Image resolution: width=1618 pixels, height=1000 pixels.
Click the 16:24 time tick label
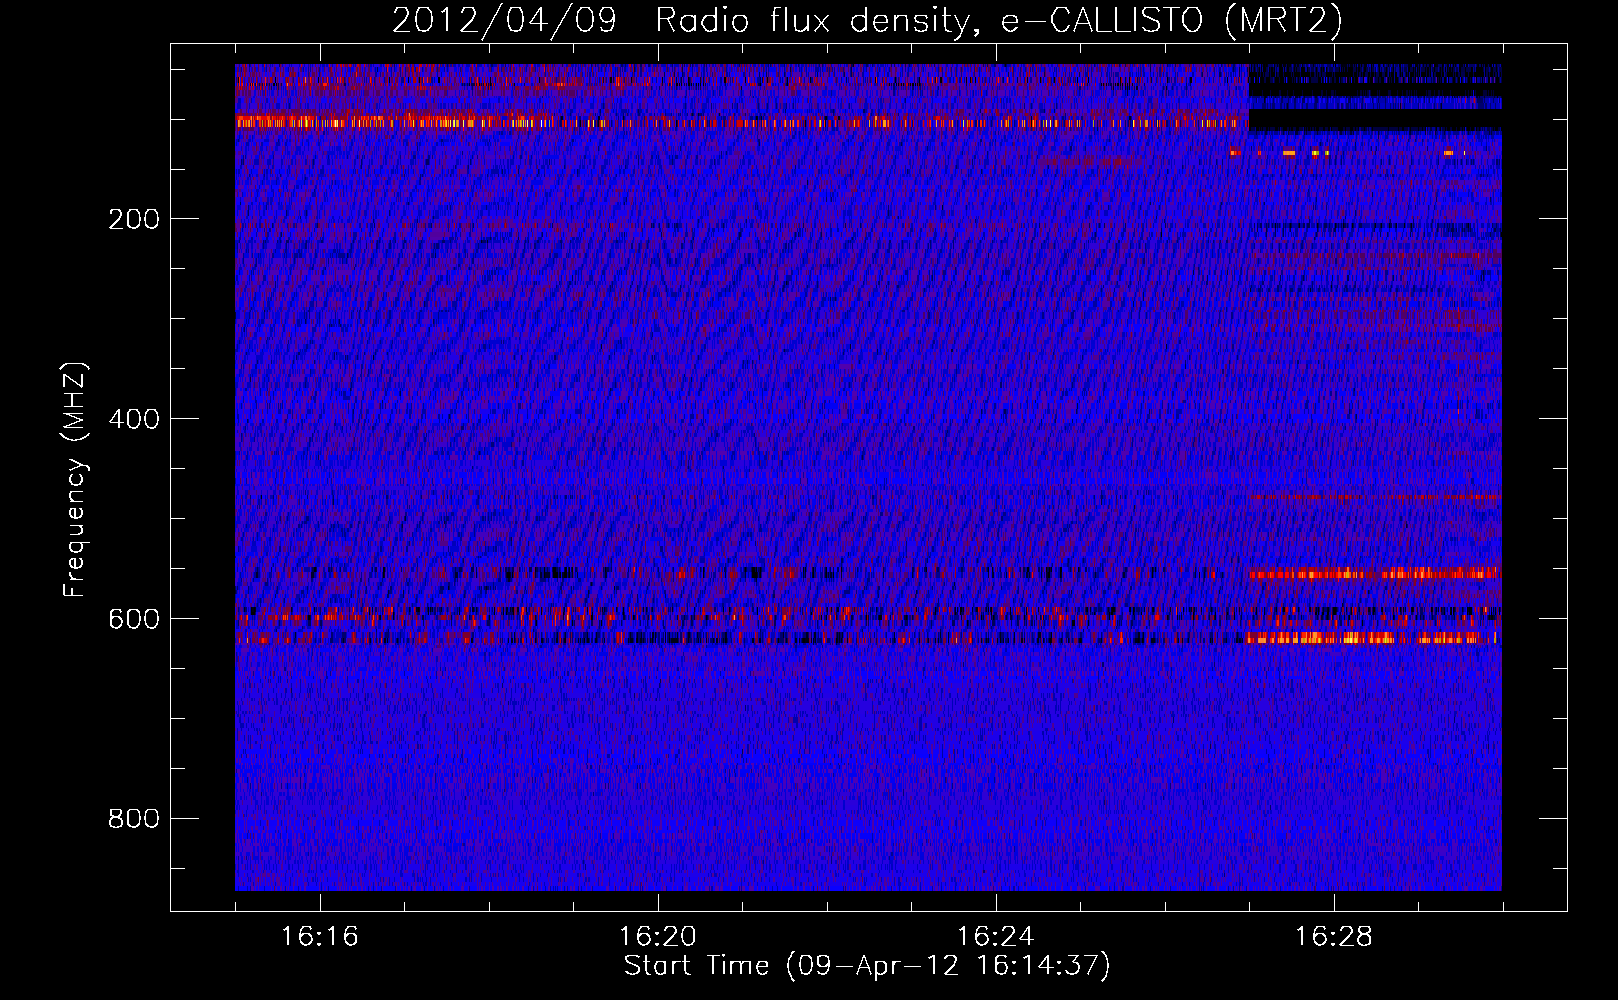(x=996, y=937)
